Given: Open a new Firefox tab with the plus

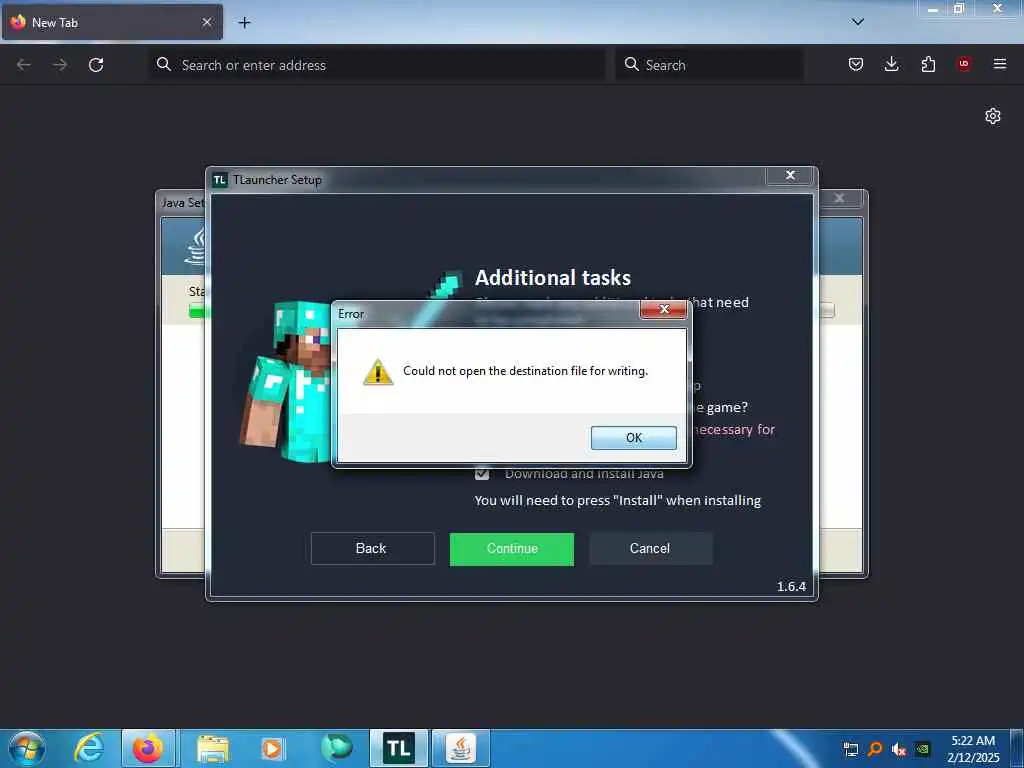Looking at the screenshot, I should pyautogui.click(x=244, y=23).
